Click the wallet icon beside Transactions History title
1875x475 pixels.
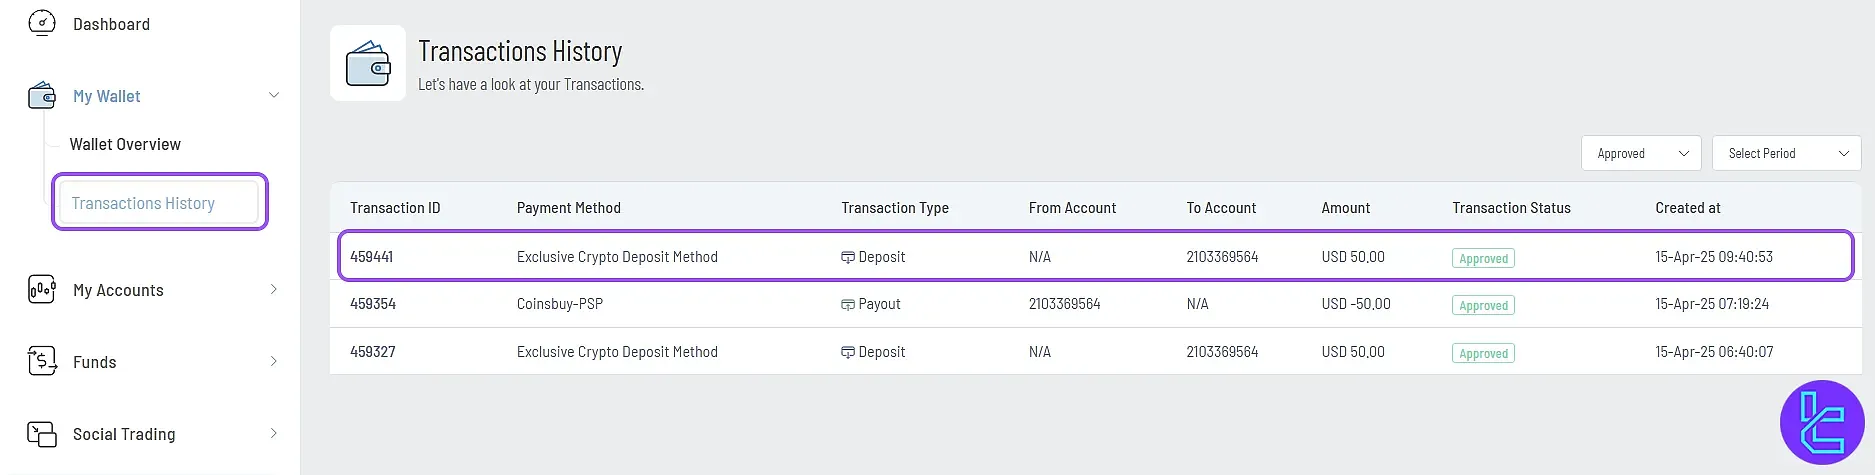point(368,63)
